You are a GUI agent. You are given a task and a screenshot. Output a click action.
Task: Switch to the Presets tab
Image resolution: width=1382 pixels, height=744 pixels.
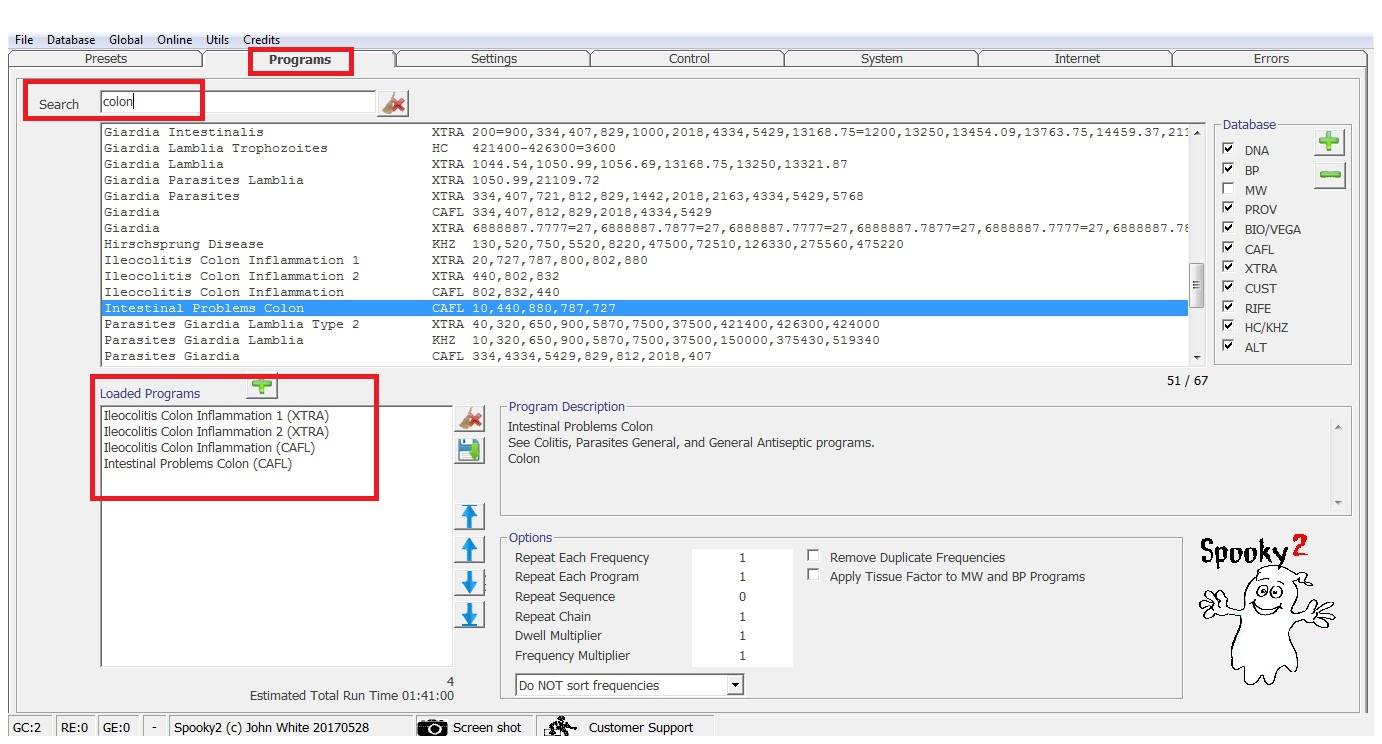[x=106, y=59]
